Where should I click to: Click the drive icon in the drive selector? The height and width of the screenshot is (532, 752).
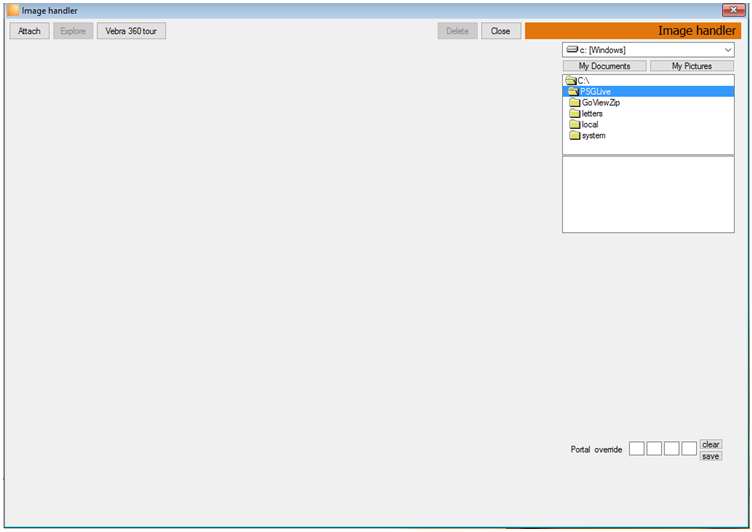572,49
